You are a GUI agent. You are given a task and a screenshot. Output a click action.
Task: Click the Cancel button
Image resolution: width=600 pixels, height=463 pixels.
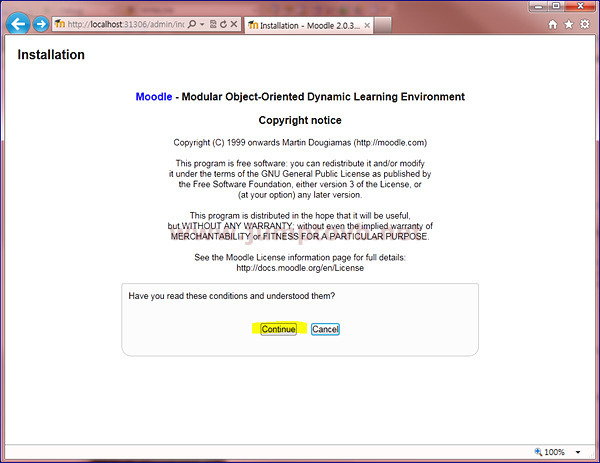pyautogui.click(x=325, y=329)
